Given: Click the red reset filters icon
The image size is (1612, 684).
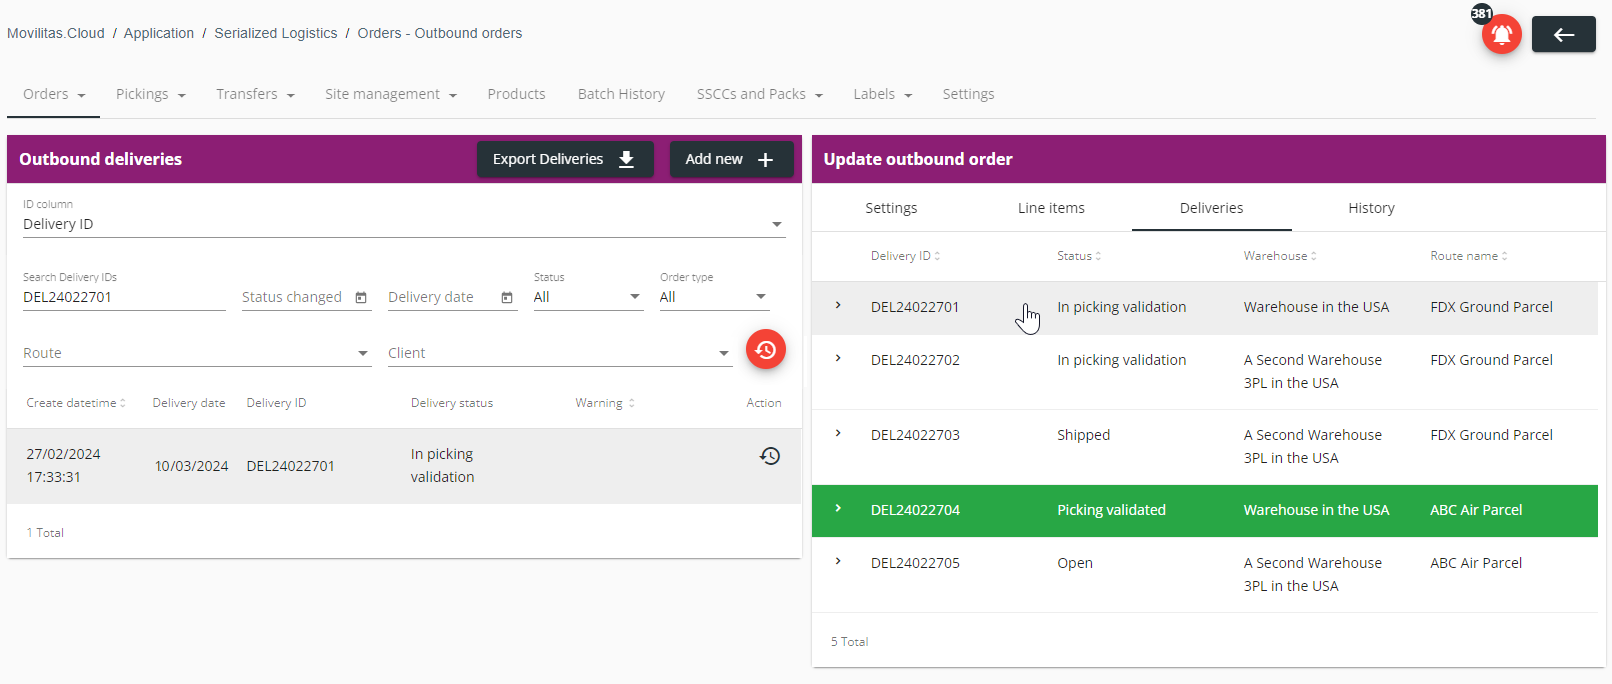Looking at the screenshot, I should point(766,349).
